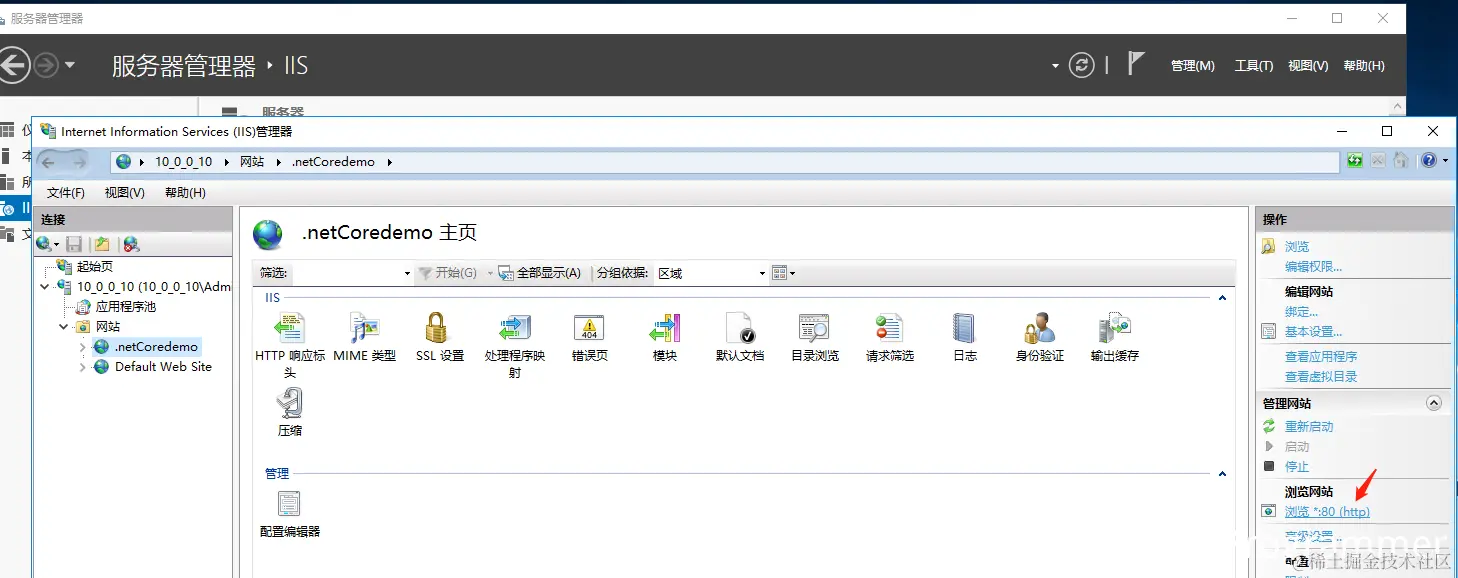Click the IIS Manager refresh icon
This screenshot has width=1458, height=578.
click(x=1353, y=161)
